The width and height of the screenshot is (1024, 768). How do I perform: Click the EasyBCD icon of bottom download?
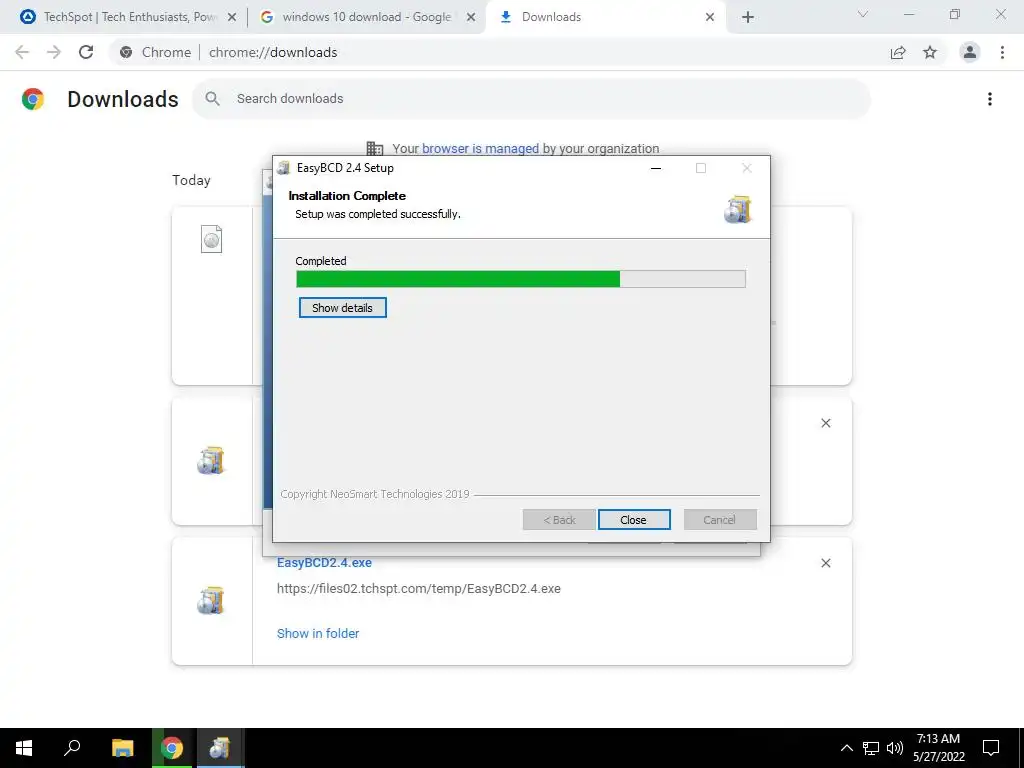pos(211,601)
